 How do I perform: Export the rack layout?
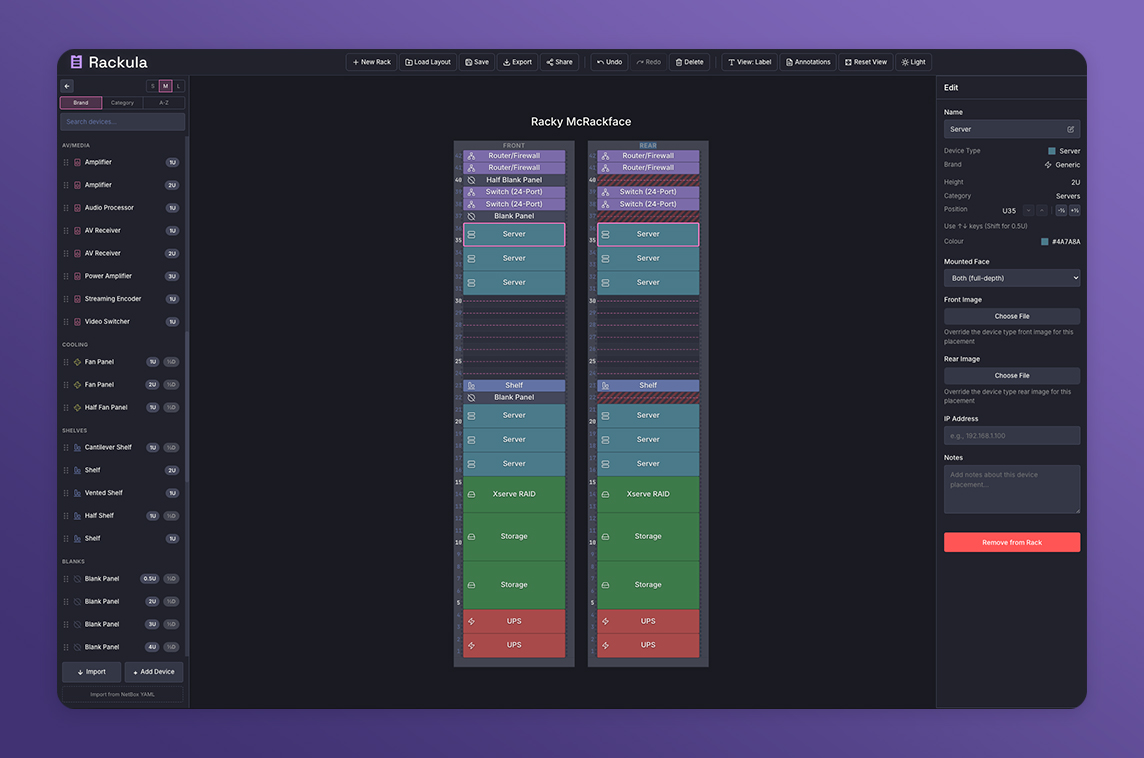click(x=517, y=62)
